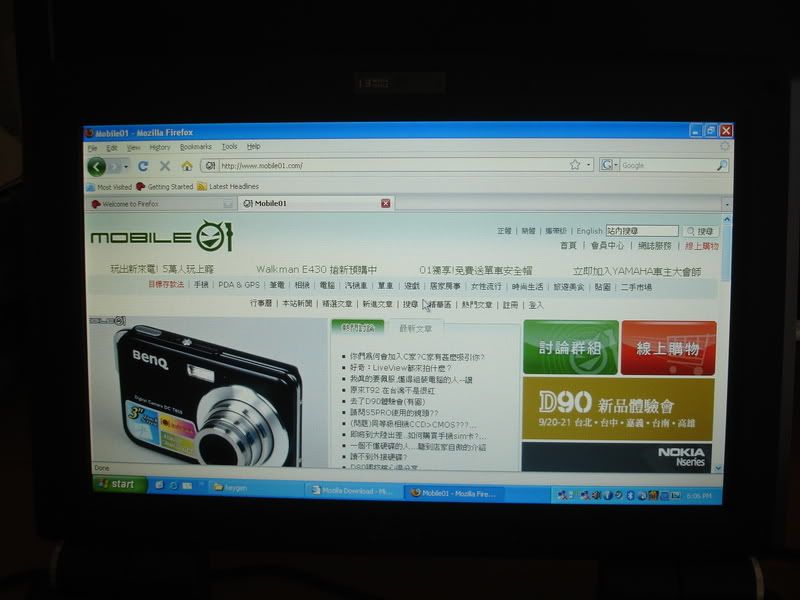Click the 站內搜尋 site search field
800x600 pixels.
tap(642, 231)
